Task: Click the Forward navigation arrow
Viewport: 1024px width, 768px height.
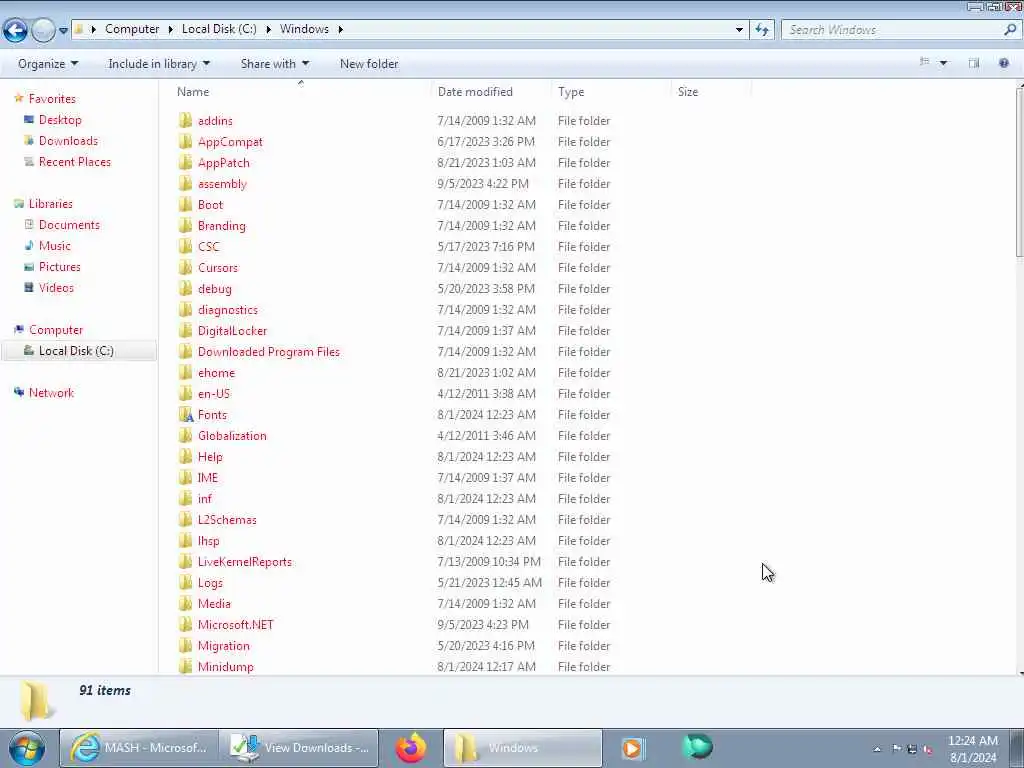Action: pyautogui.click(x=43, y=30)
